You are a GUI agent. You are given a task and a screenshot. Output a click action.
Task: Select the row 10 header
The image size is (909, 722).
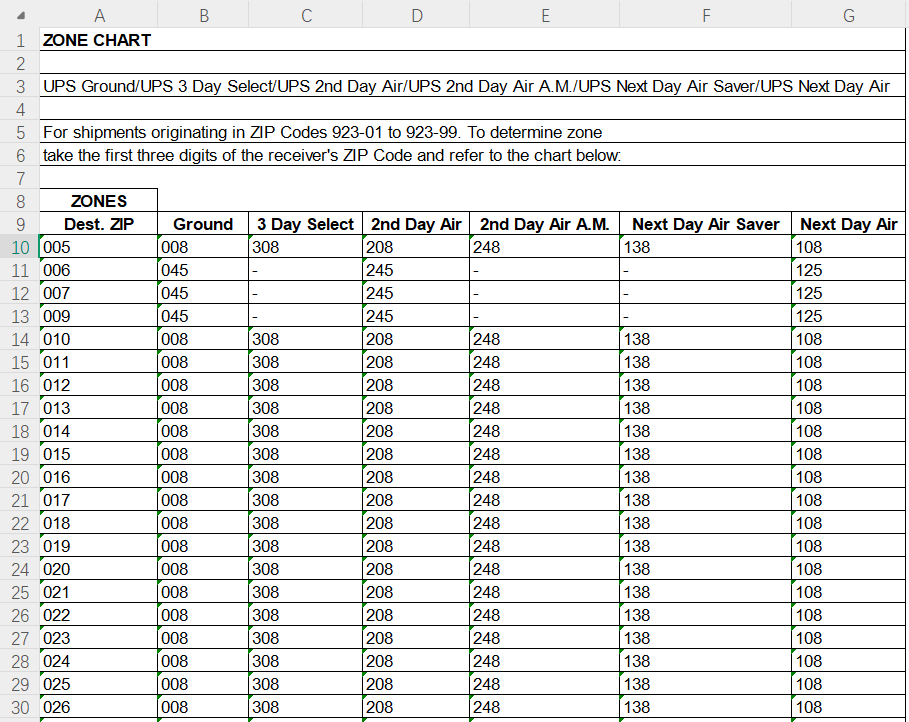(20, 247)
